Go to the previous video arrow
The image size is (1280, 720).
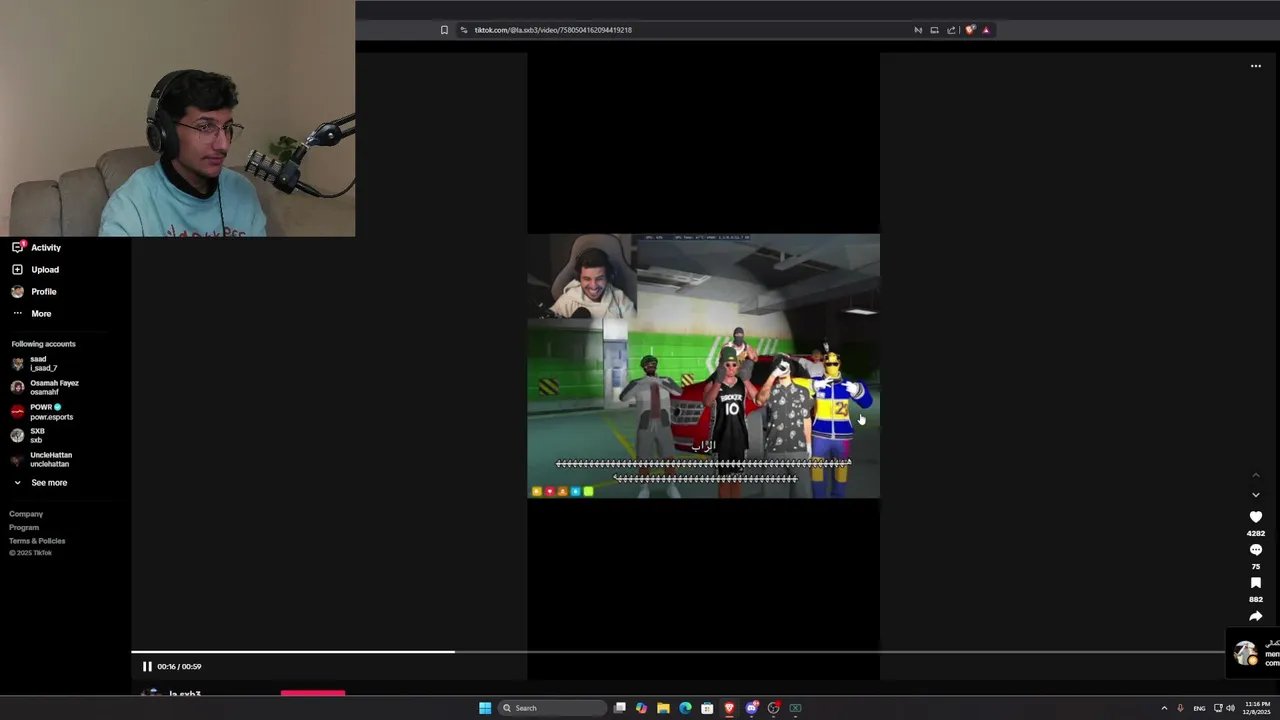pyautogui.click(x=1255, y=474)
